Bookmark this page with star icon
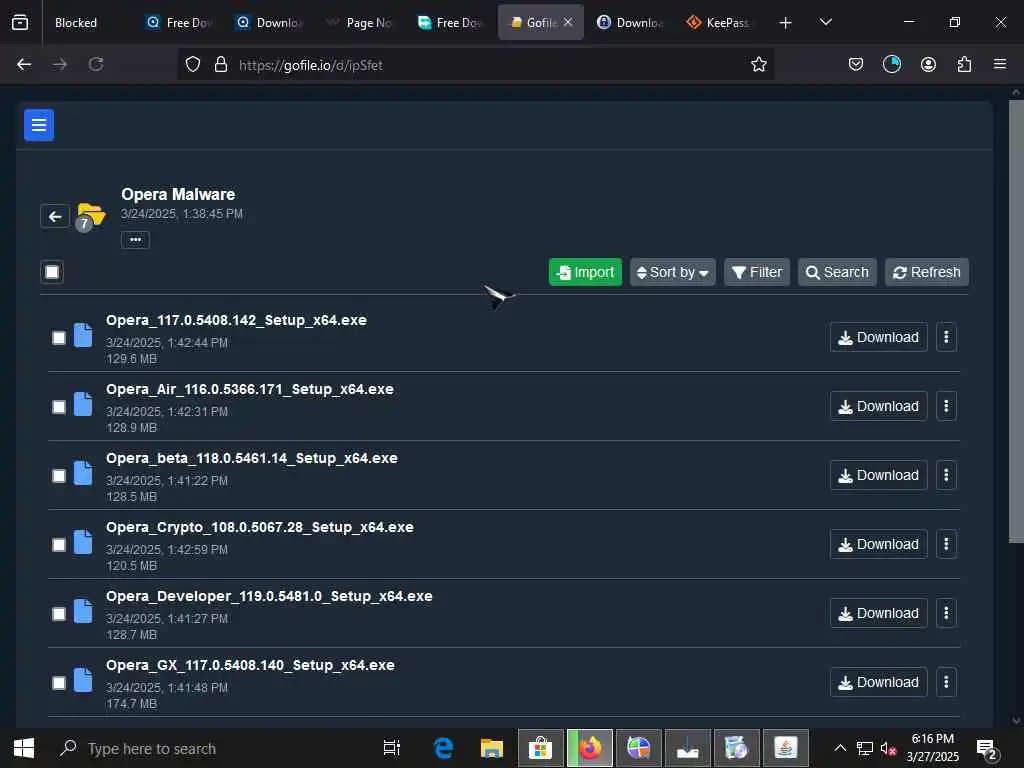This screenshot has height=768, width=1024. (758, 64)
